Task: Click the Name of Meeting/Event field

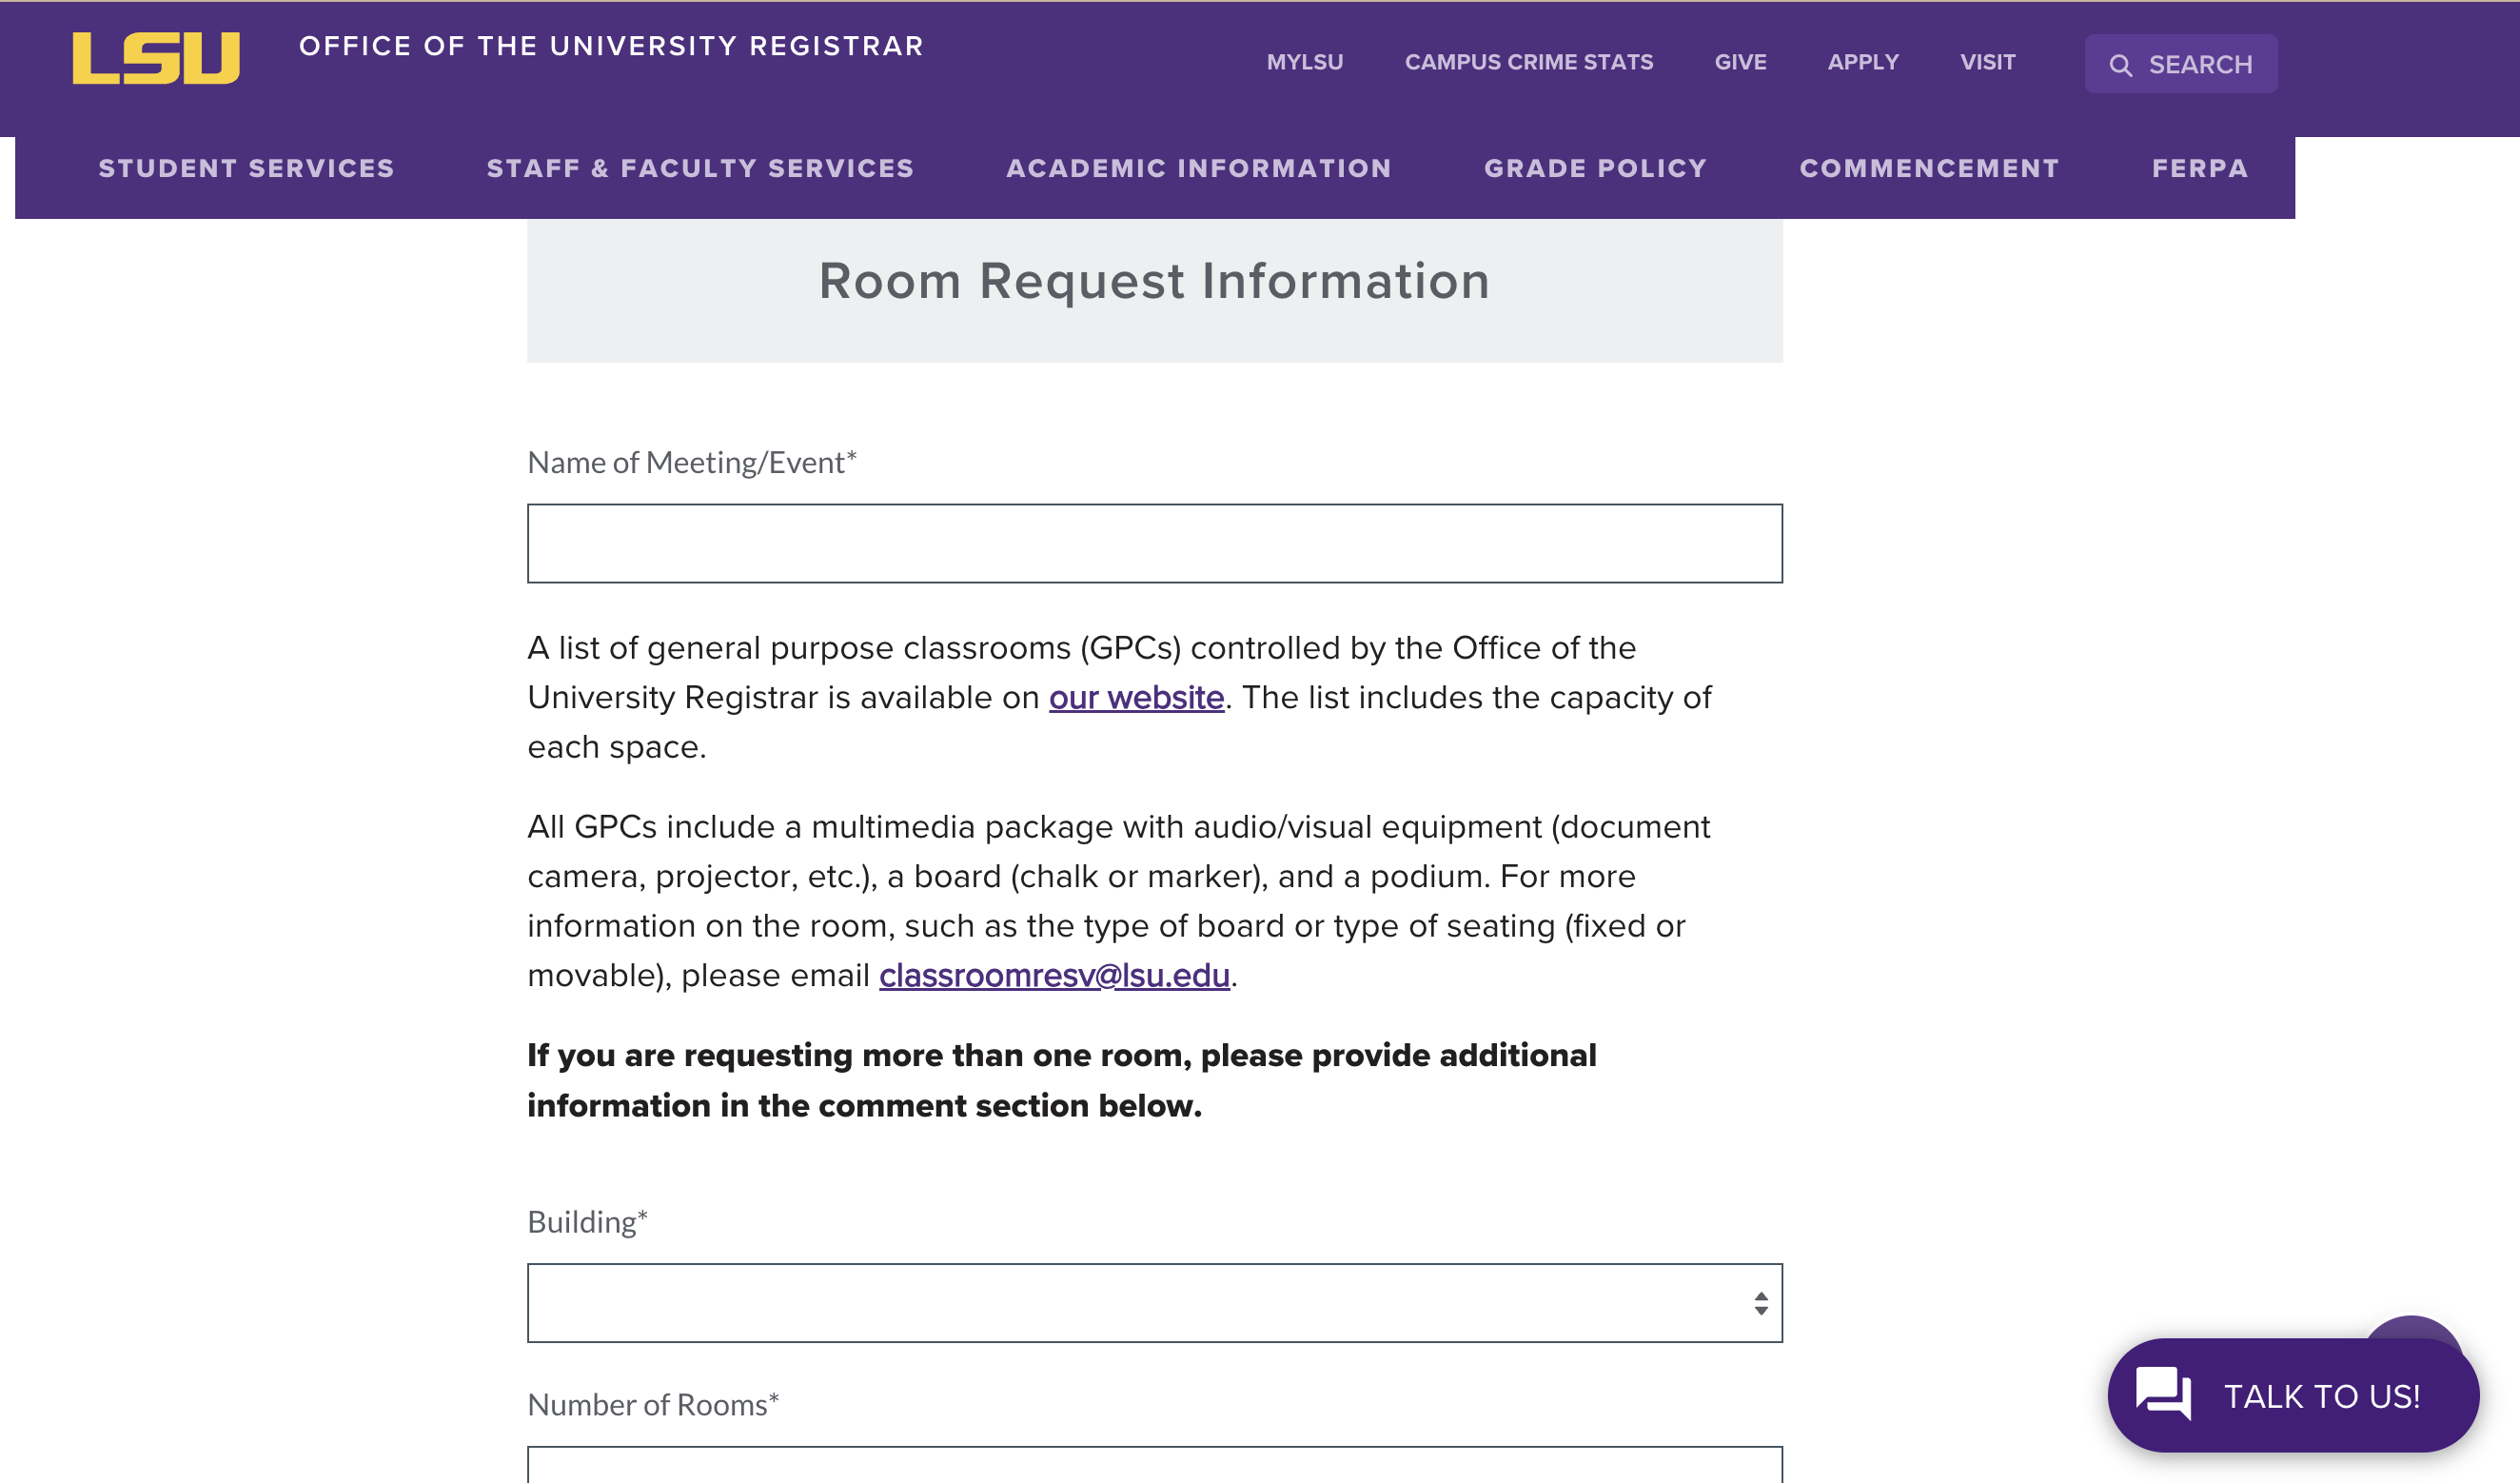Action: [x=1153, y=543]
